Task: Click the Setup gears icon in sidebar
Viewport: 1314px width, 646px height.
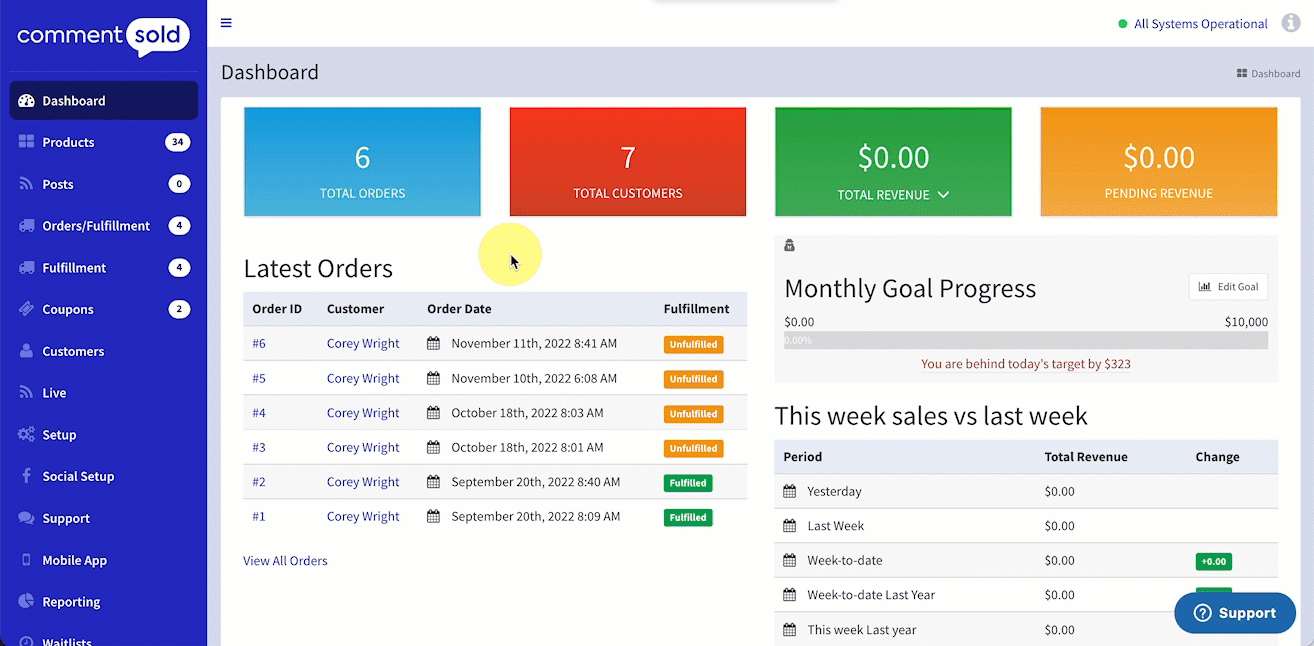Action: (26, 435)
